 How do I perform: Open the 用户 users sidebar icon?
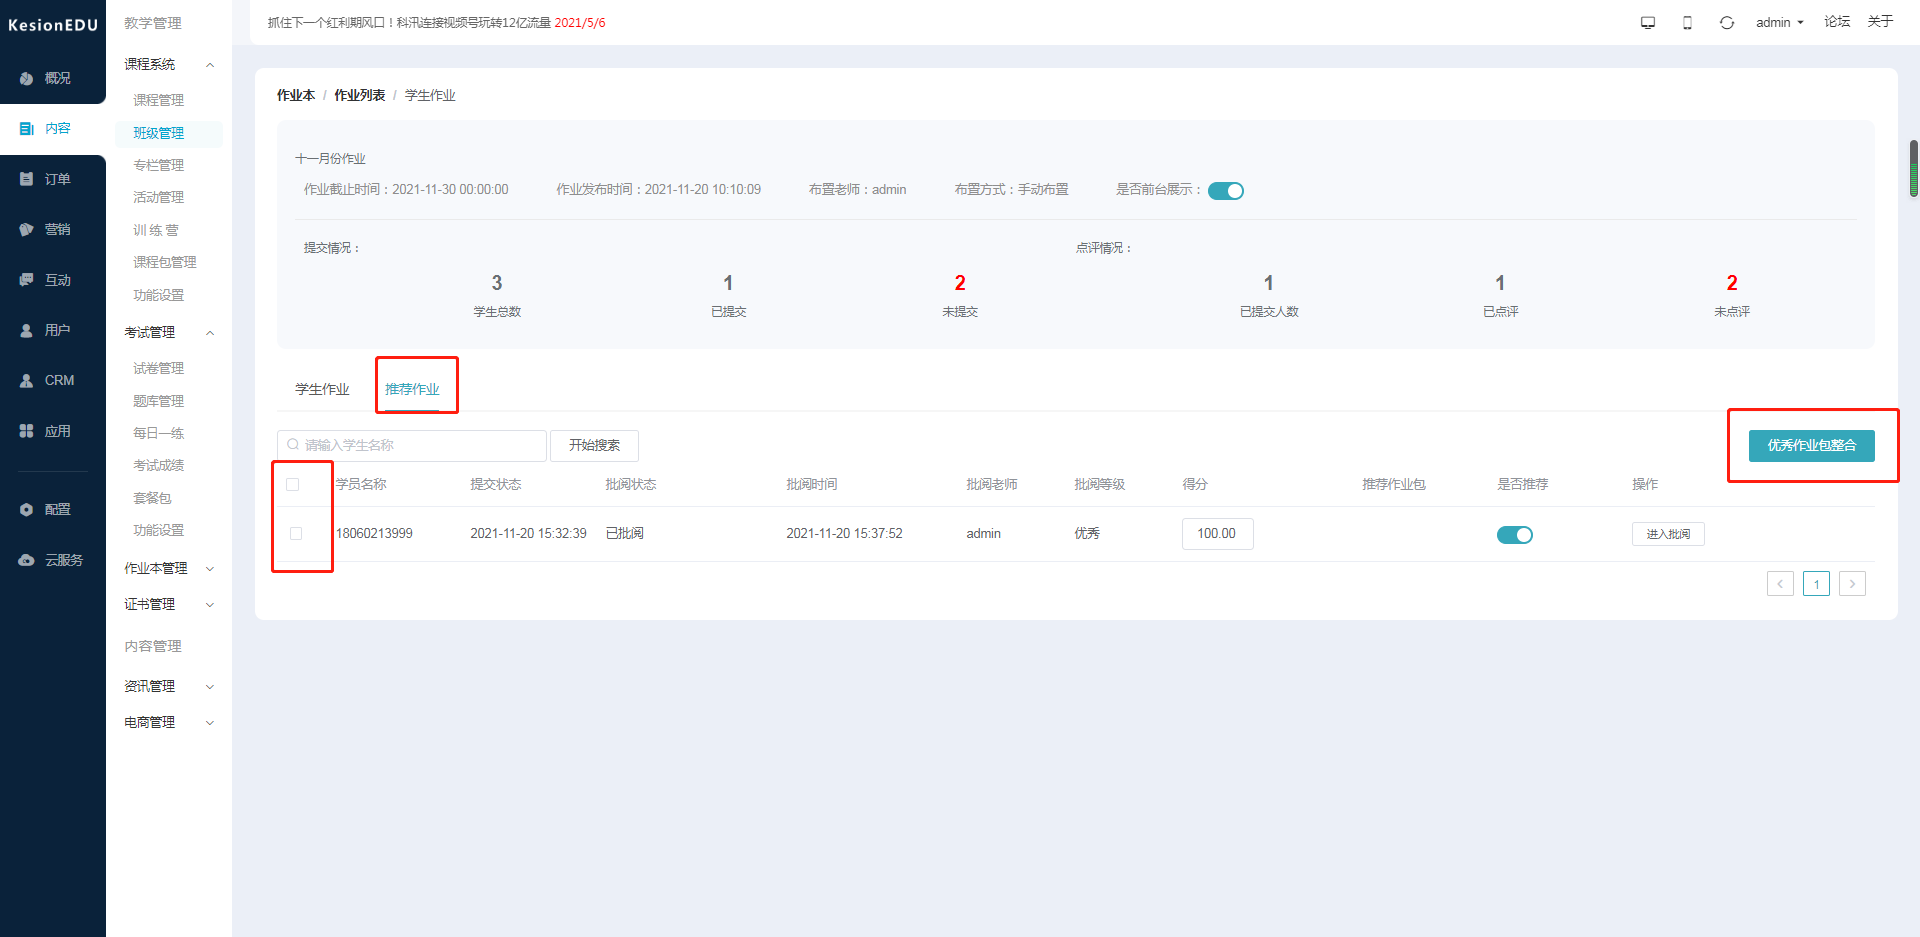click(x=27, y=331)
